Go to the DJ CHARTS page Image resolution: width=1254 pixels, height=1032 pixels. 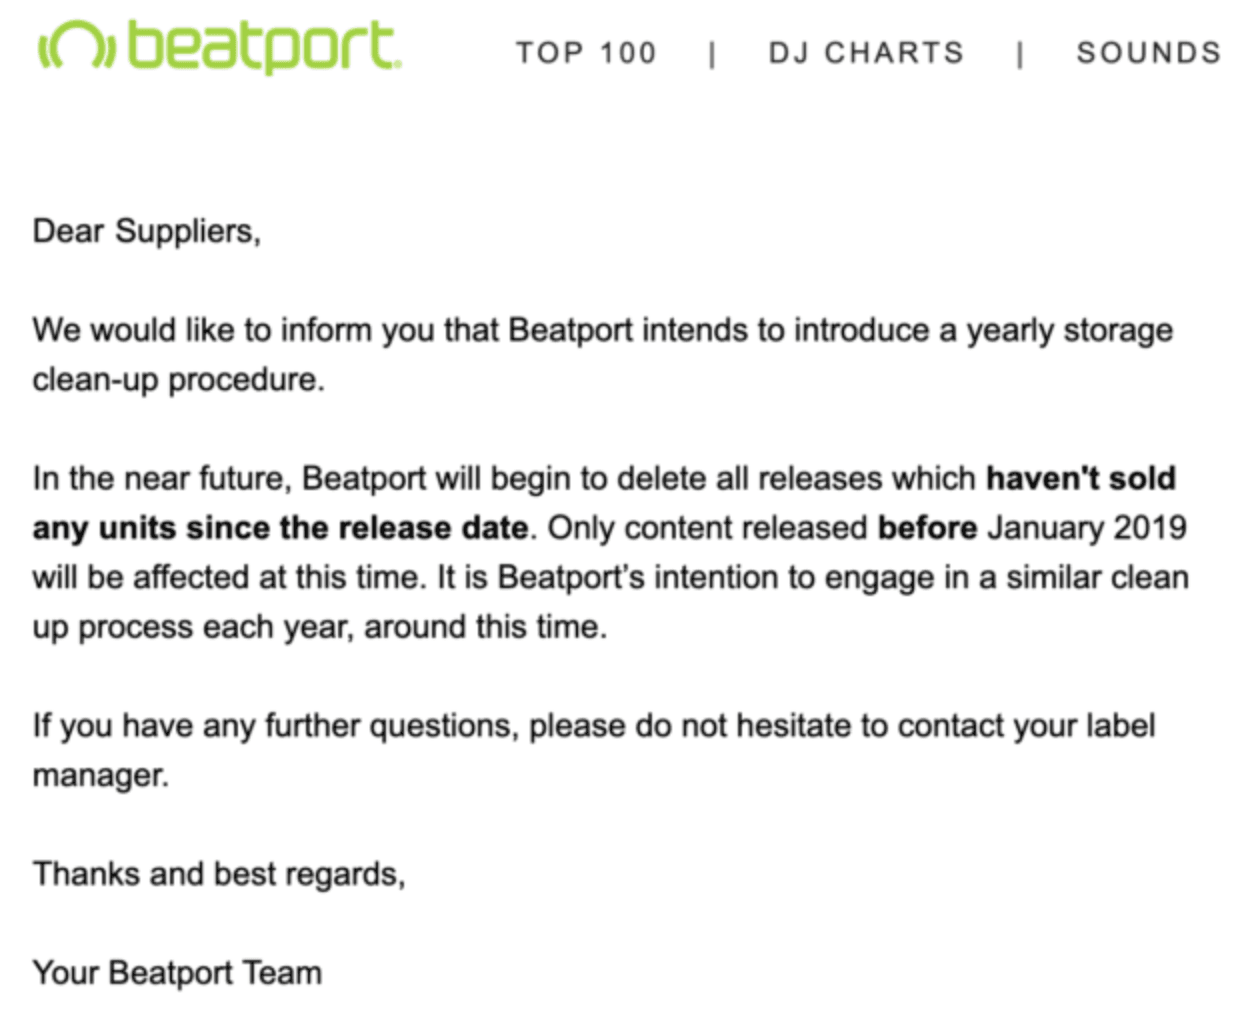click(x=866, y=52)
